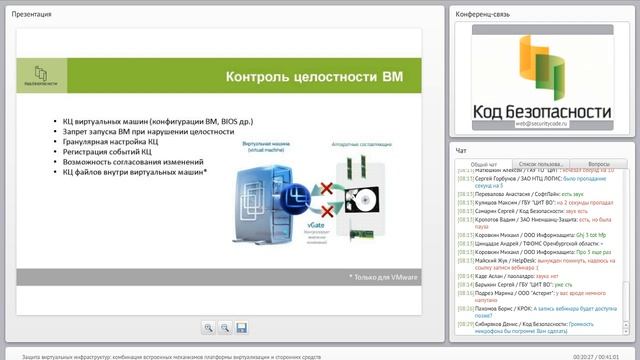The width and height of the screenshot is (640, 360).
Task: Click the chat message from Кропотов Вадим
Action: [534, 223]
